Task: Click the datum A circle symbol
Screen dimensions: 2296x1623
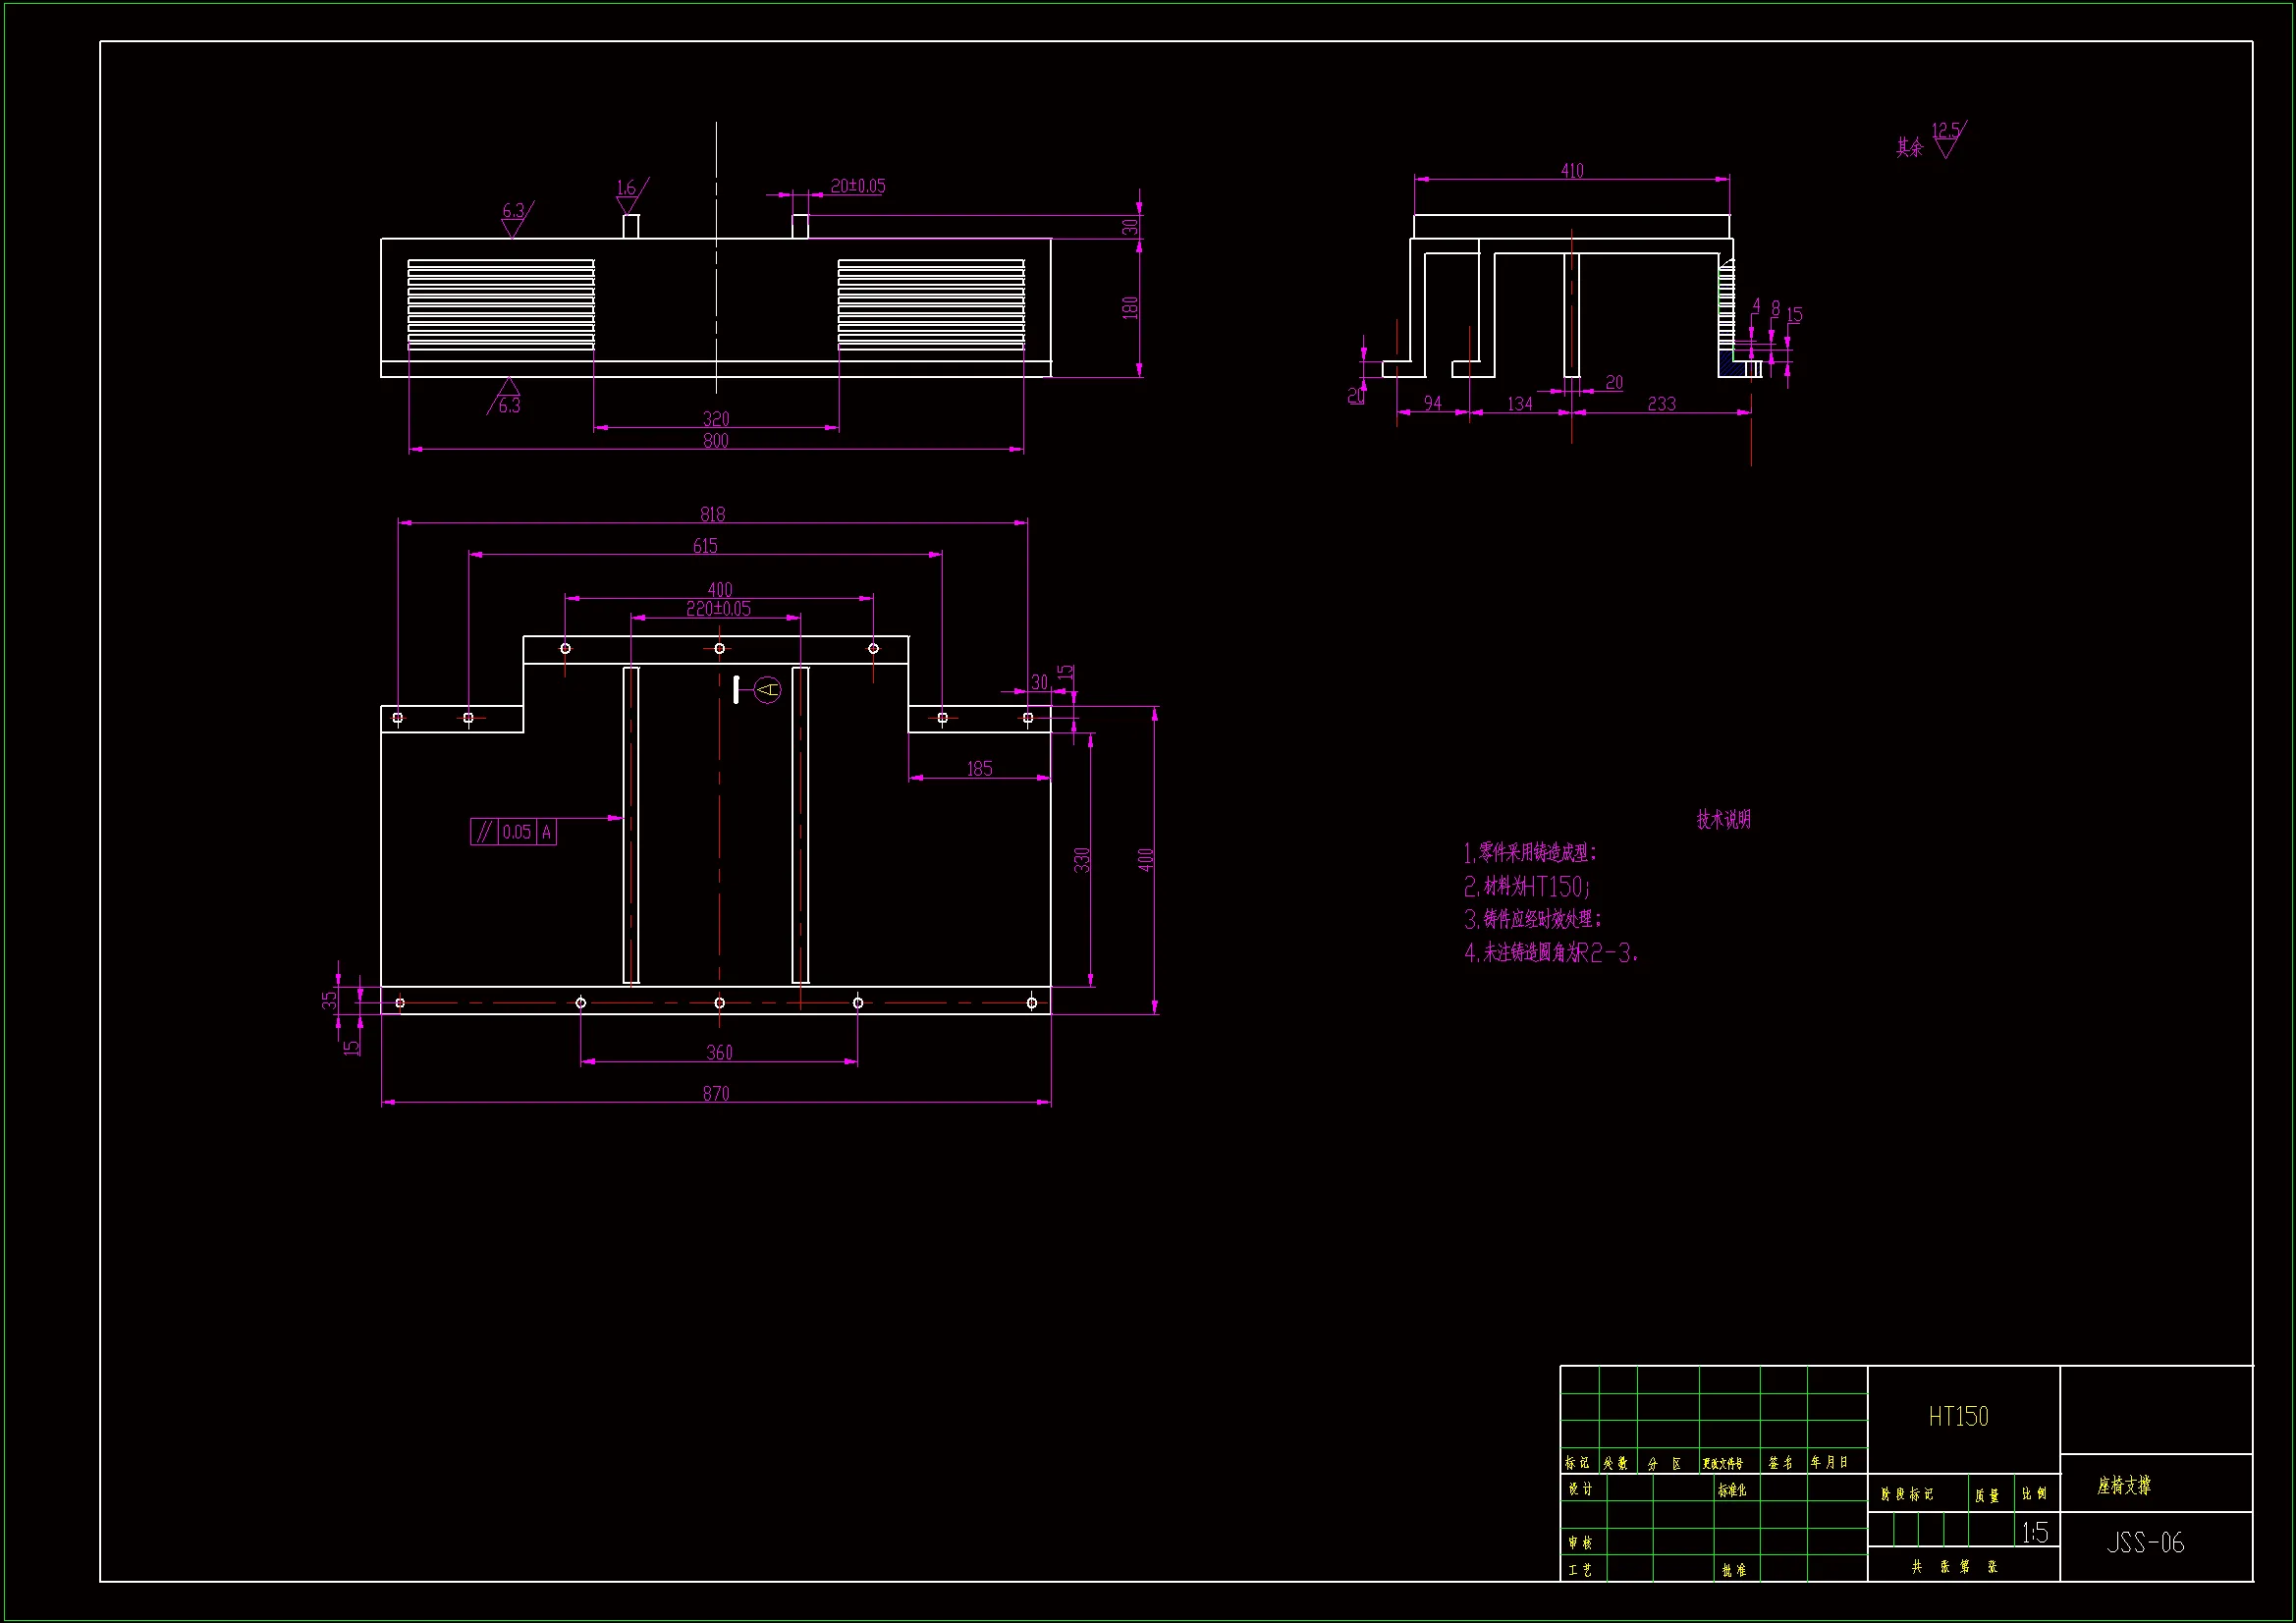Action: click(767, 689)
